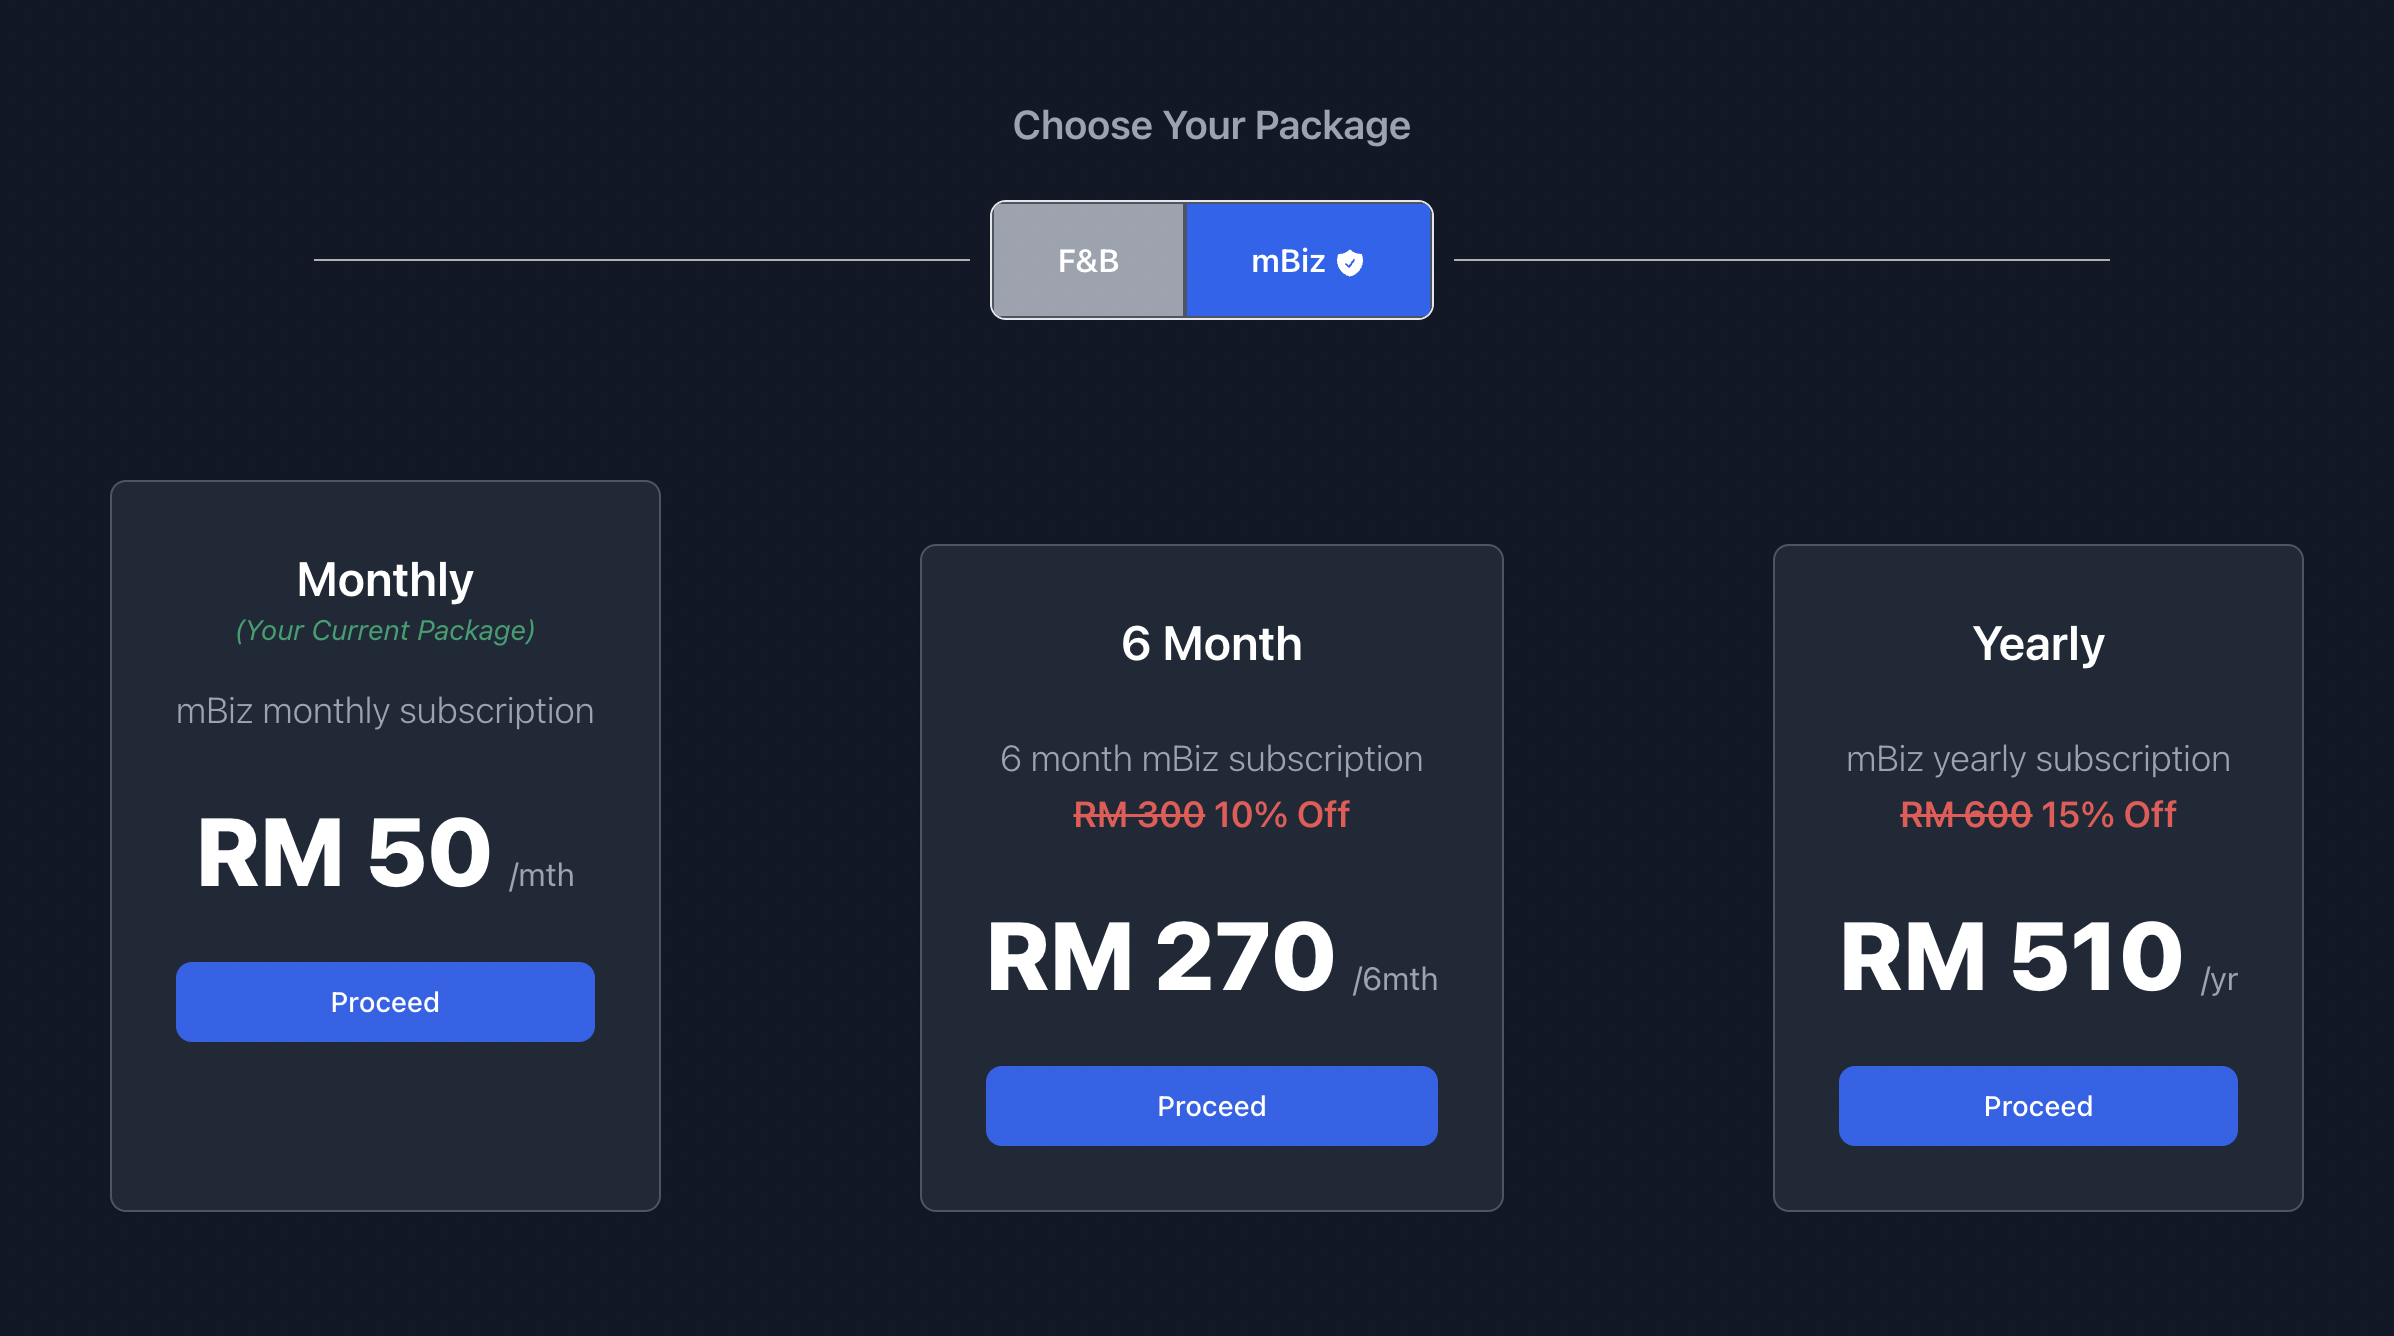Screen dimensions: 2394x1336
Task: Click the '10% Off' discount label
Action: [1281, 815]
